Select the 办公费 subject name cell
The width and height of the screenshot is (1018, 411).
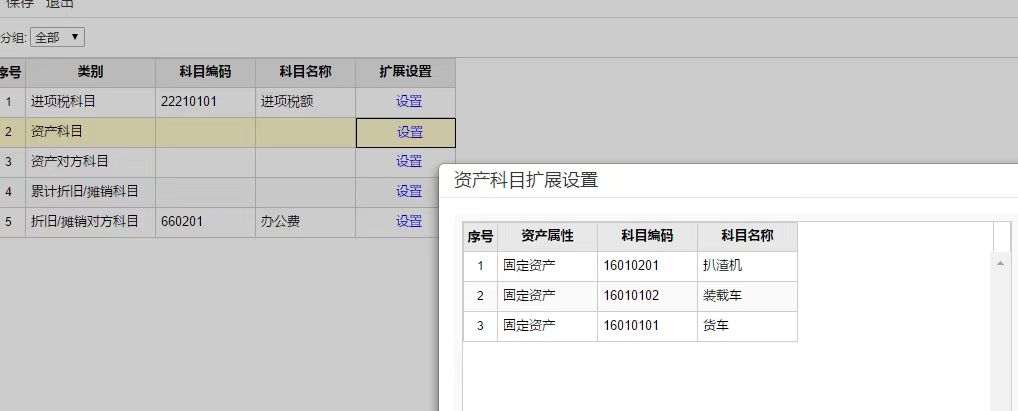point(305,222)
